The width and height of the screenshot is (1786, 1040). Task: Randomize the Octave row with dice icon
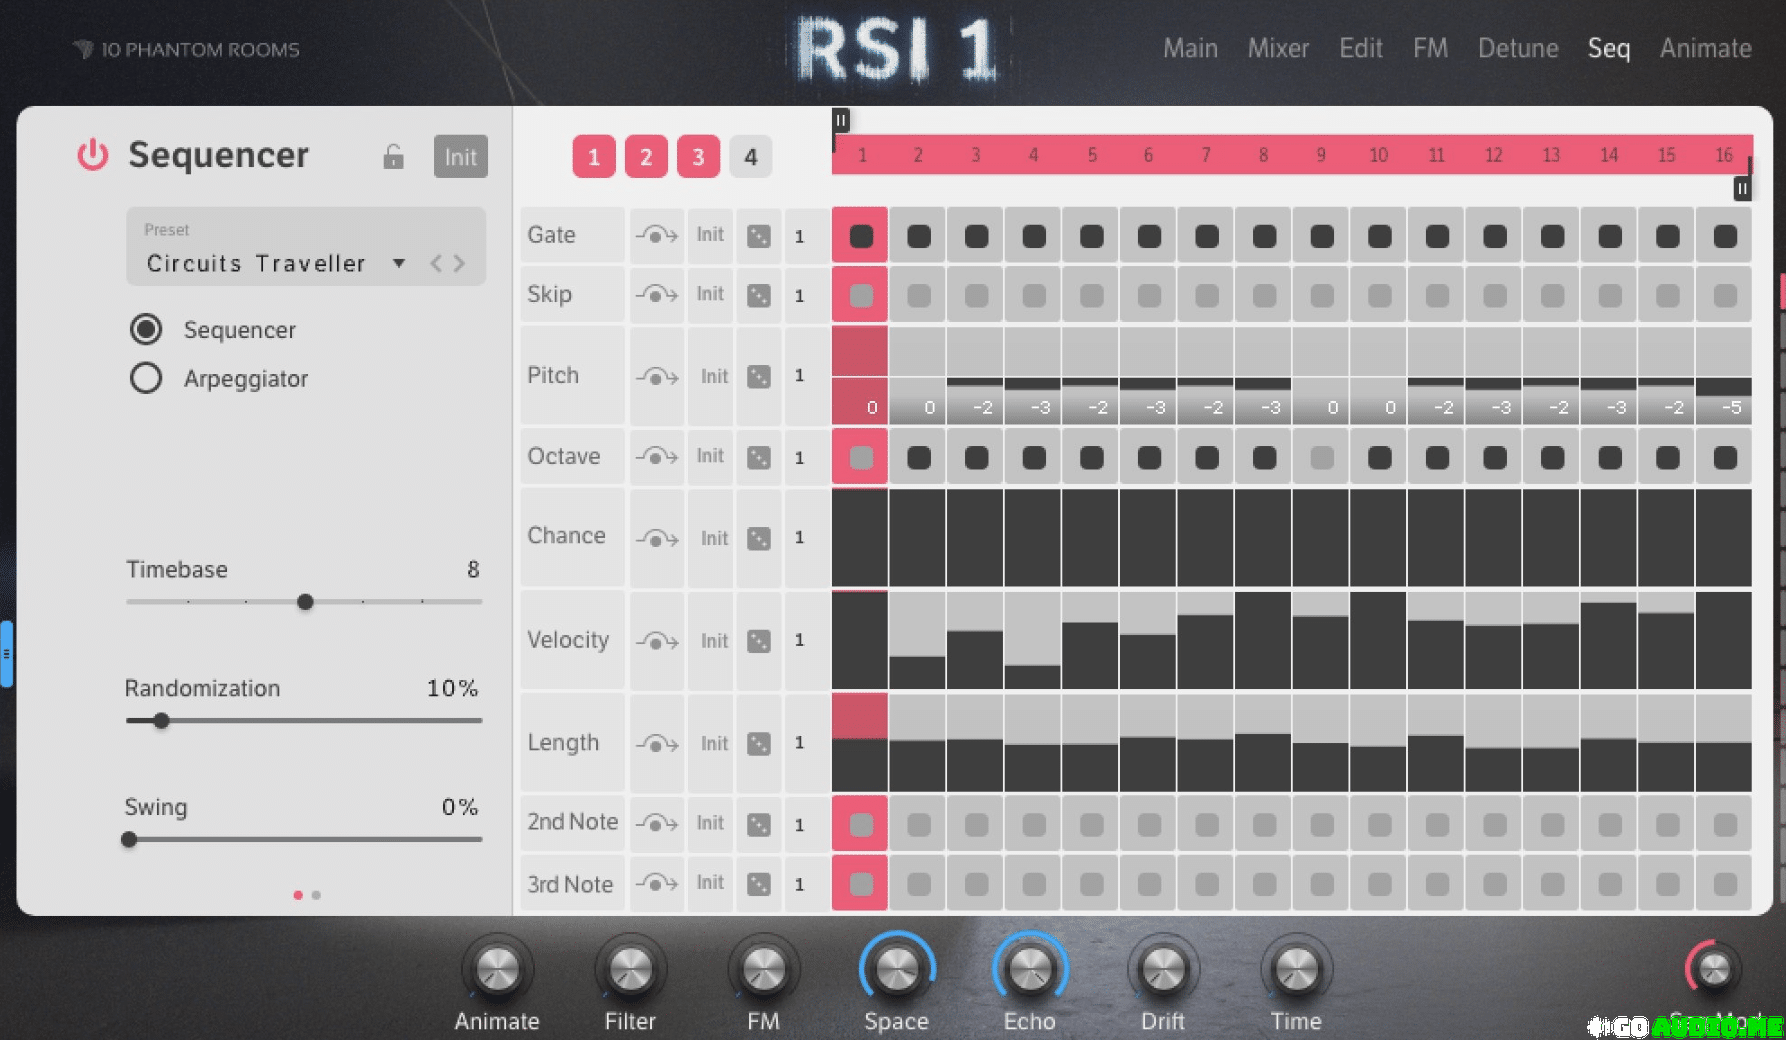coord(759,457)
